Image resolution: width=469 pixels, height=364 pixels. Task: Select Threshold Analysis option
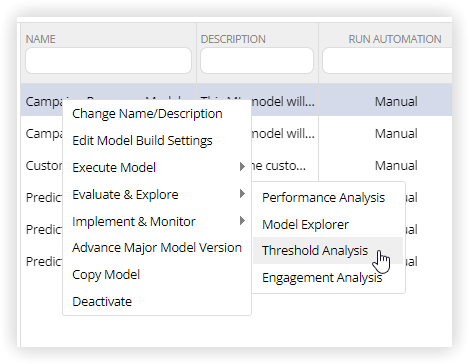coord(315,251)
